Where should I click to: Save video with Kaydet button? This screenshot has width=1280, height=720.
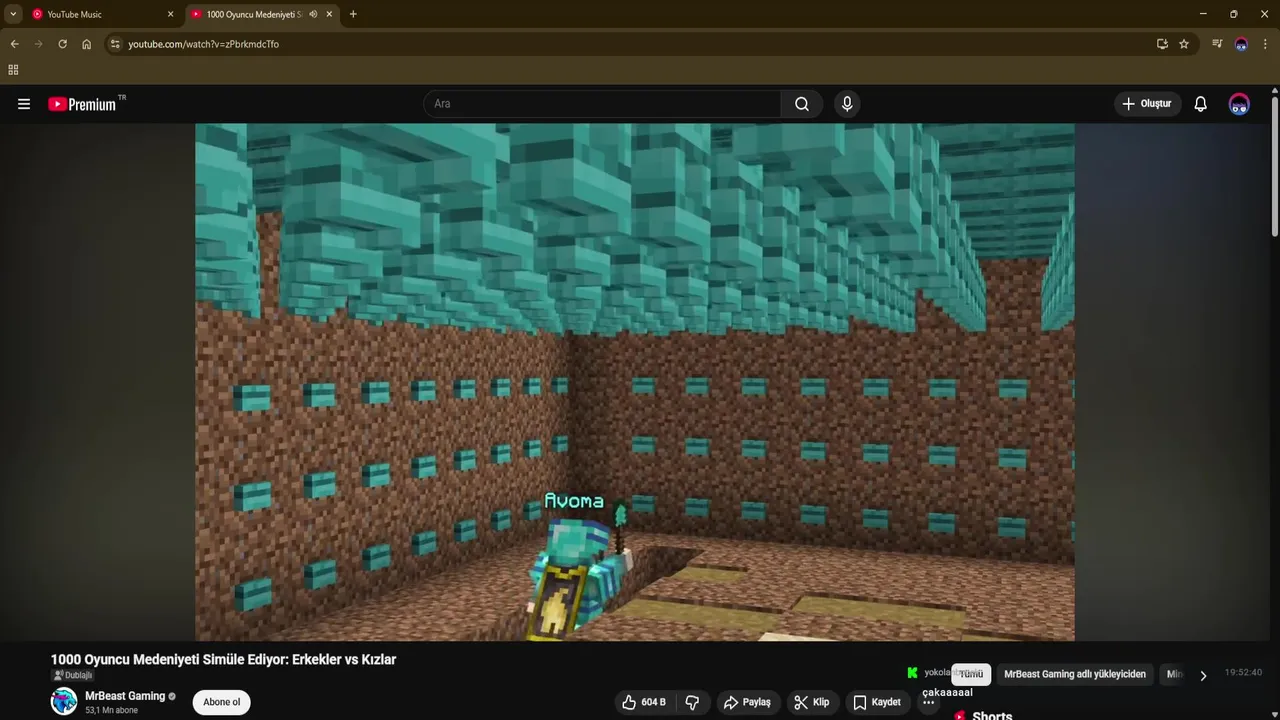tap(877, 702)
